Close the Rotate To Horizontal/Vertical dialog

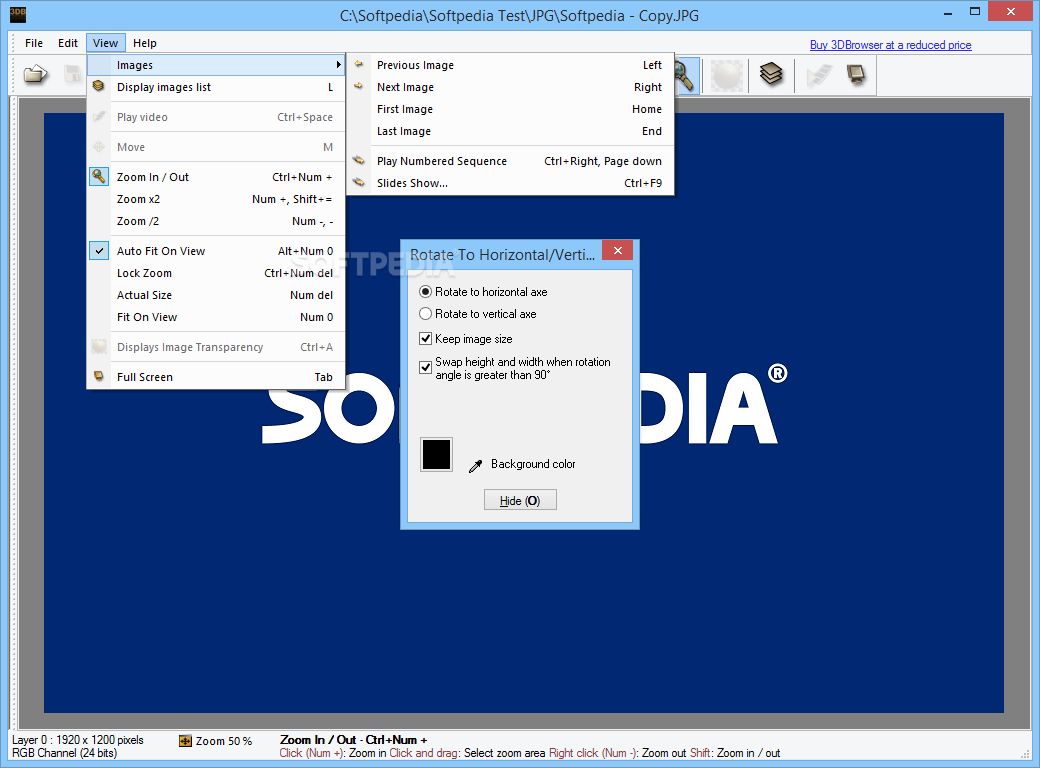tap(618, 250)
